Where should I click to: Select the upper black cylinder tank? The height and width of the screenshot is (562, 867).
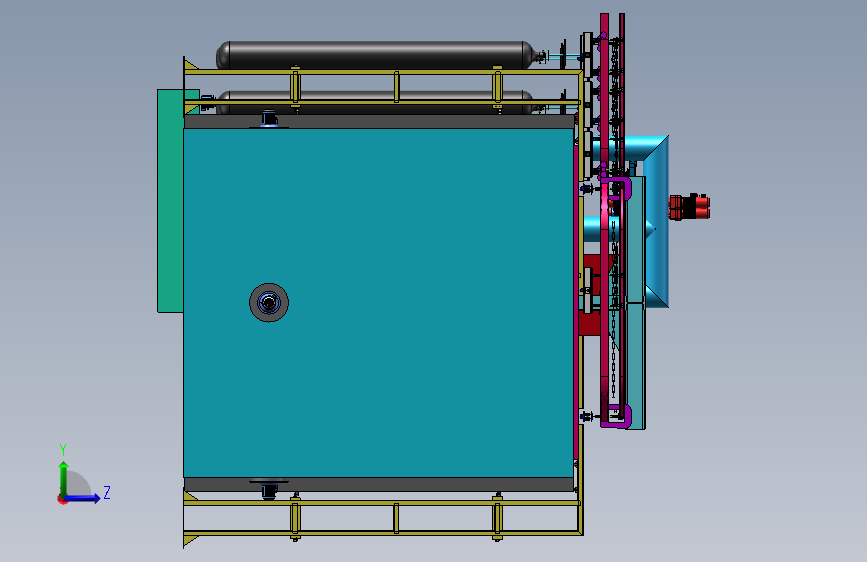[377, 54]
